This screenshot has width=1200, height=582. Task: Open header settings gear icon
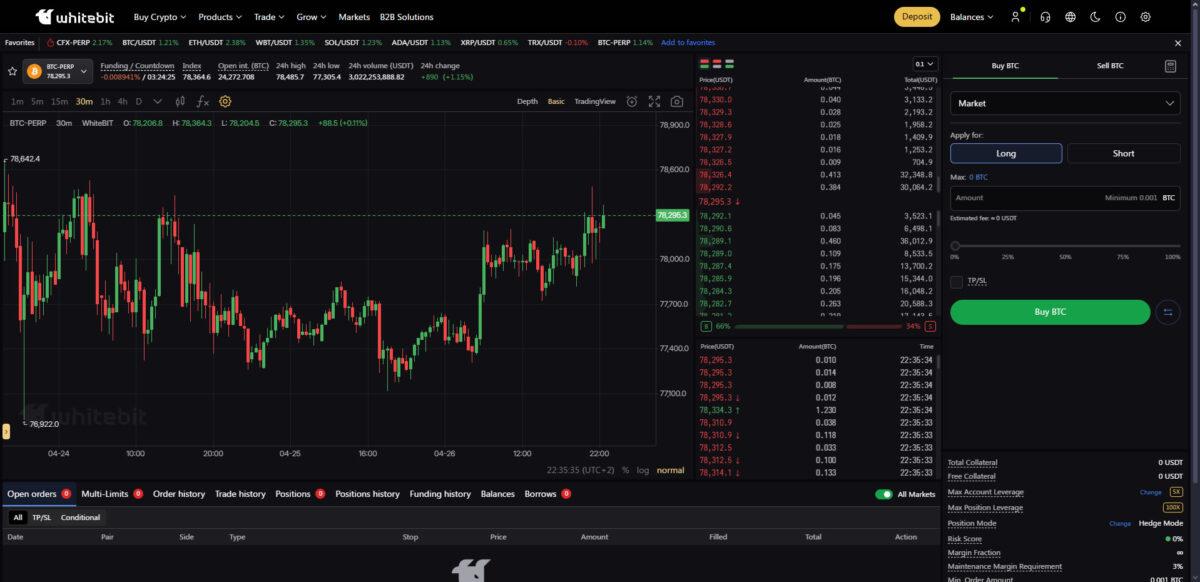coord(1146,17)
